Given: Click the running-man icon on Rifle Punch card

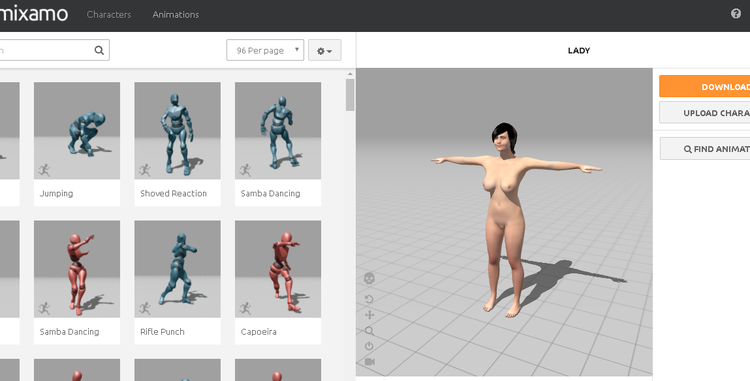Looking at the screenshot, I should click(x=145, y=308).
